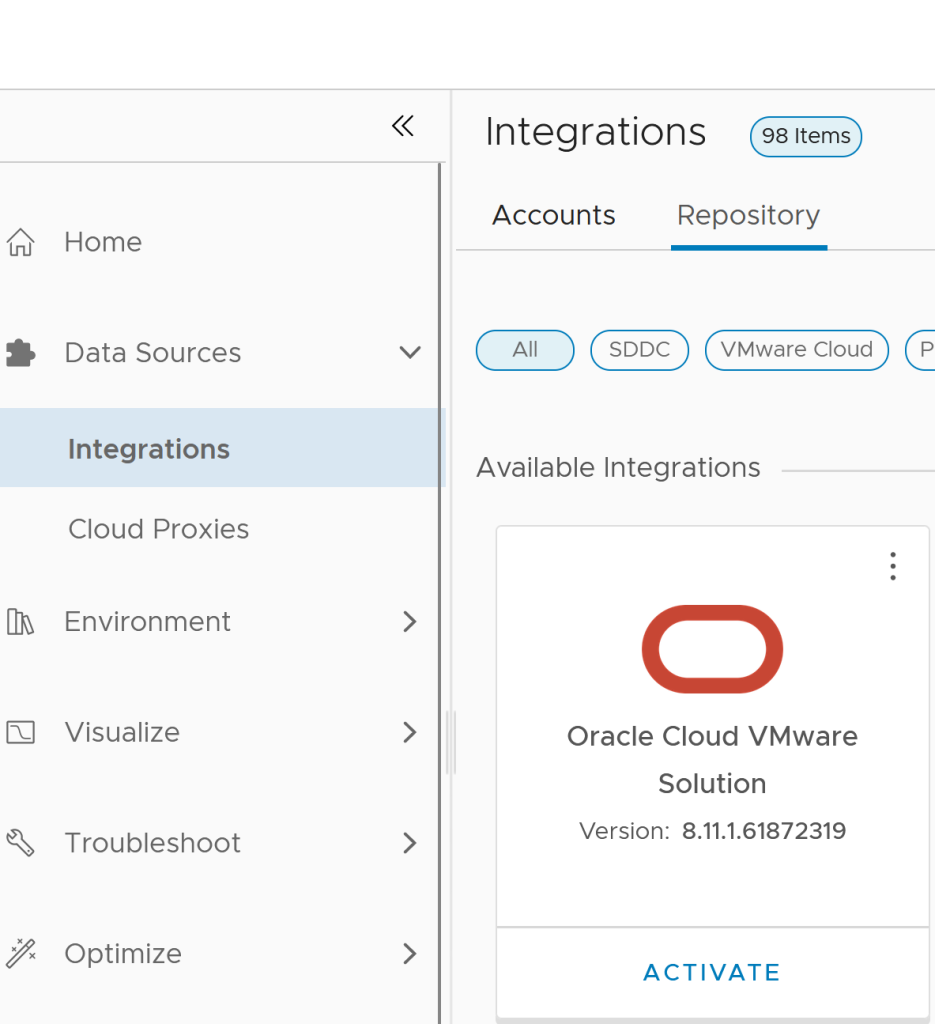
Task: Collapse the Data Sources chevron
Action: click(410, 353)
